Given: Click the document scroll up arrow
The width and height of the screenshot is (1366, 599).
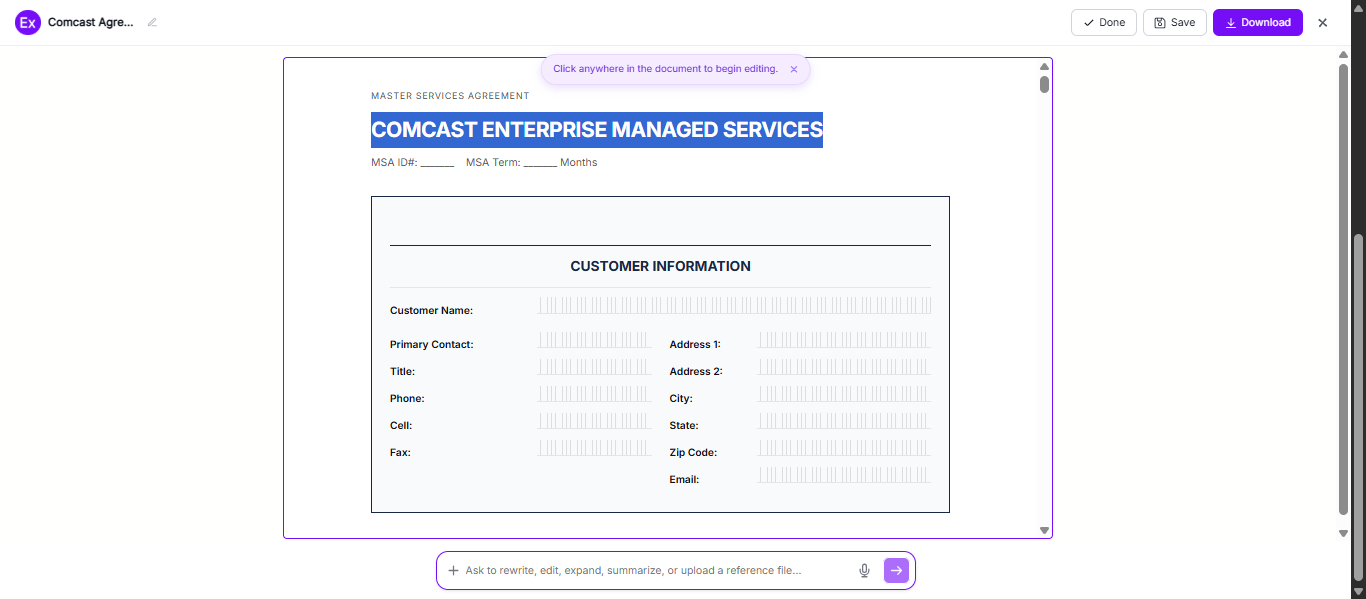Looking at the screenshot, I should [x=1044, y=67].
